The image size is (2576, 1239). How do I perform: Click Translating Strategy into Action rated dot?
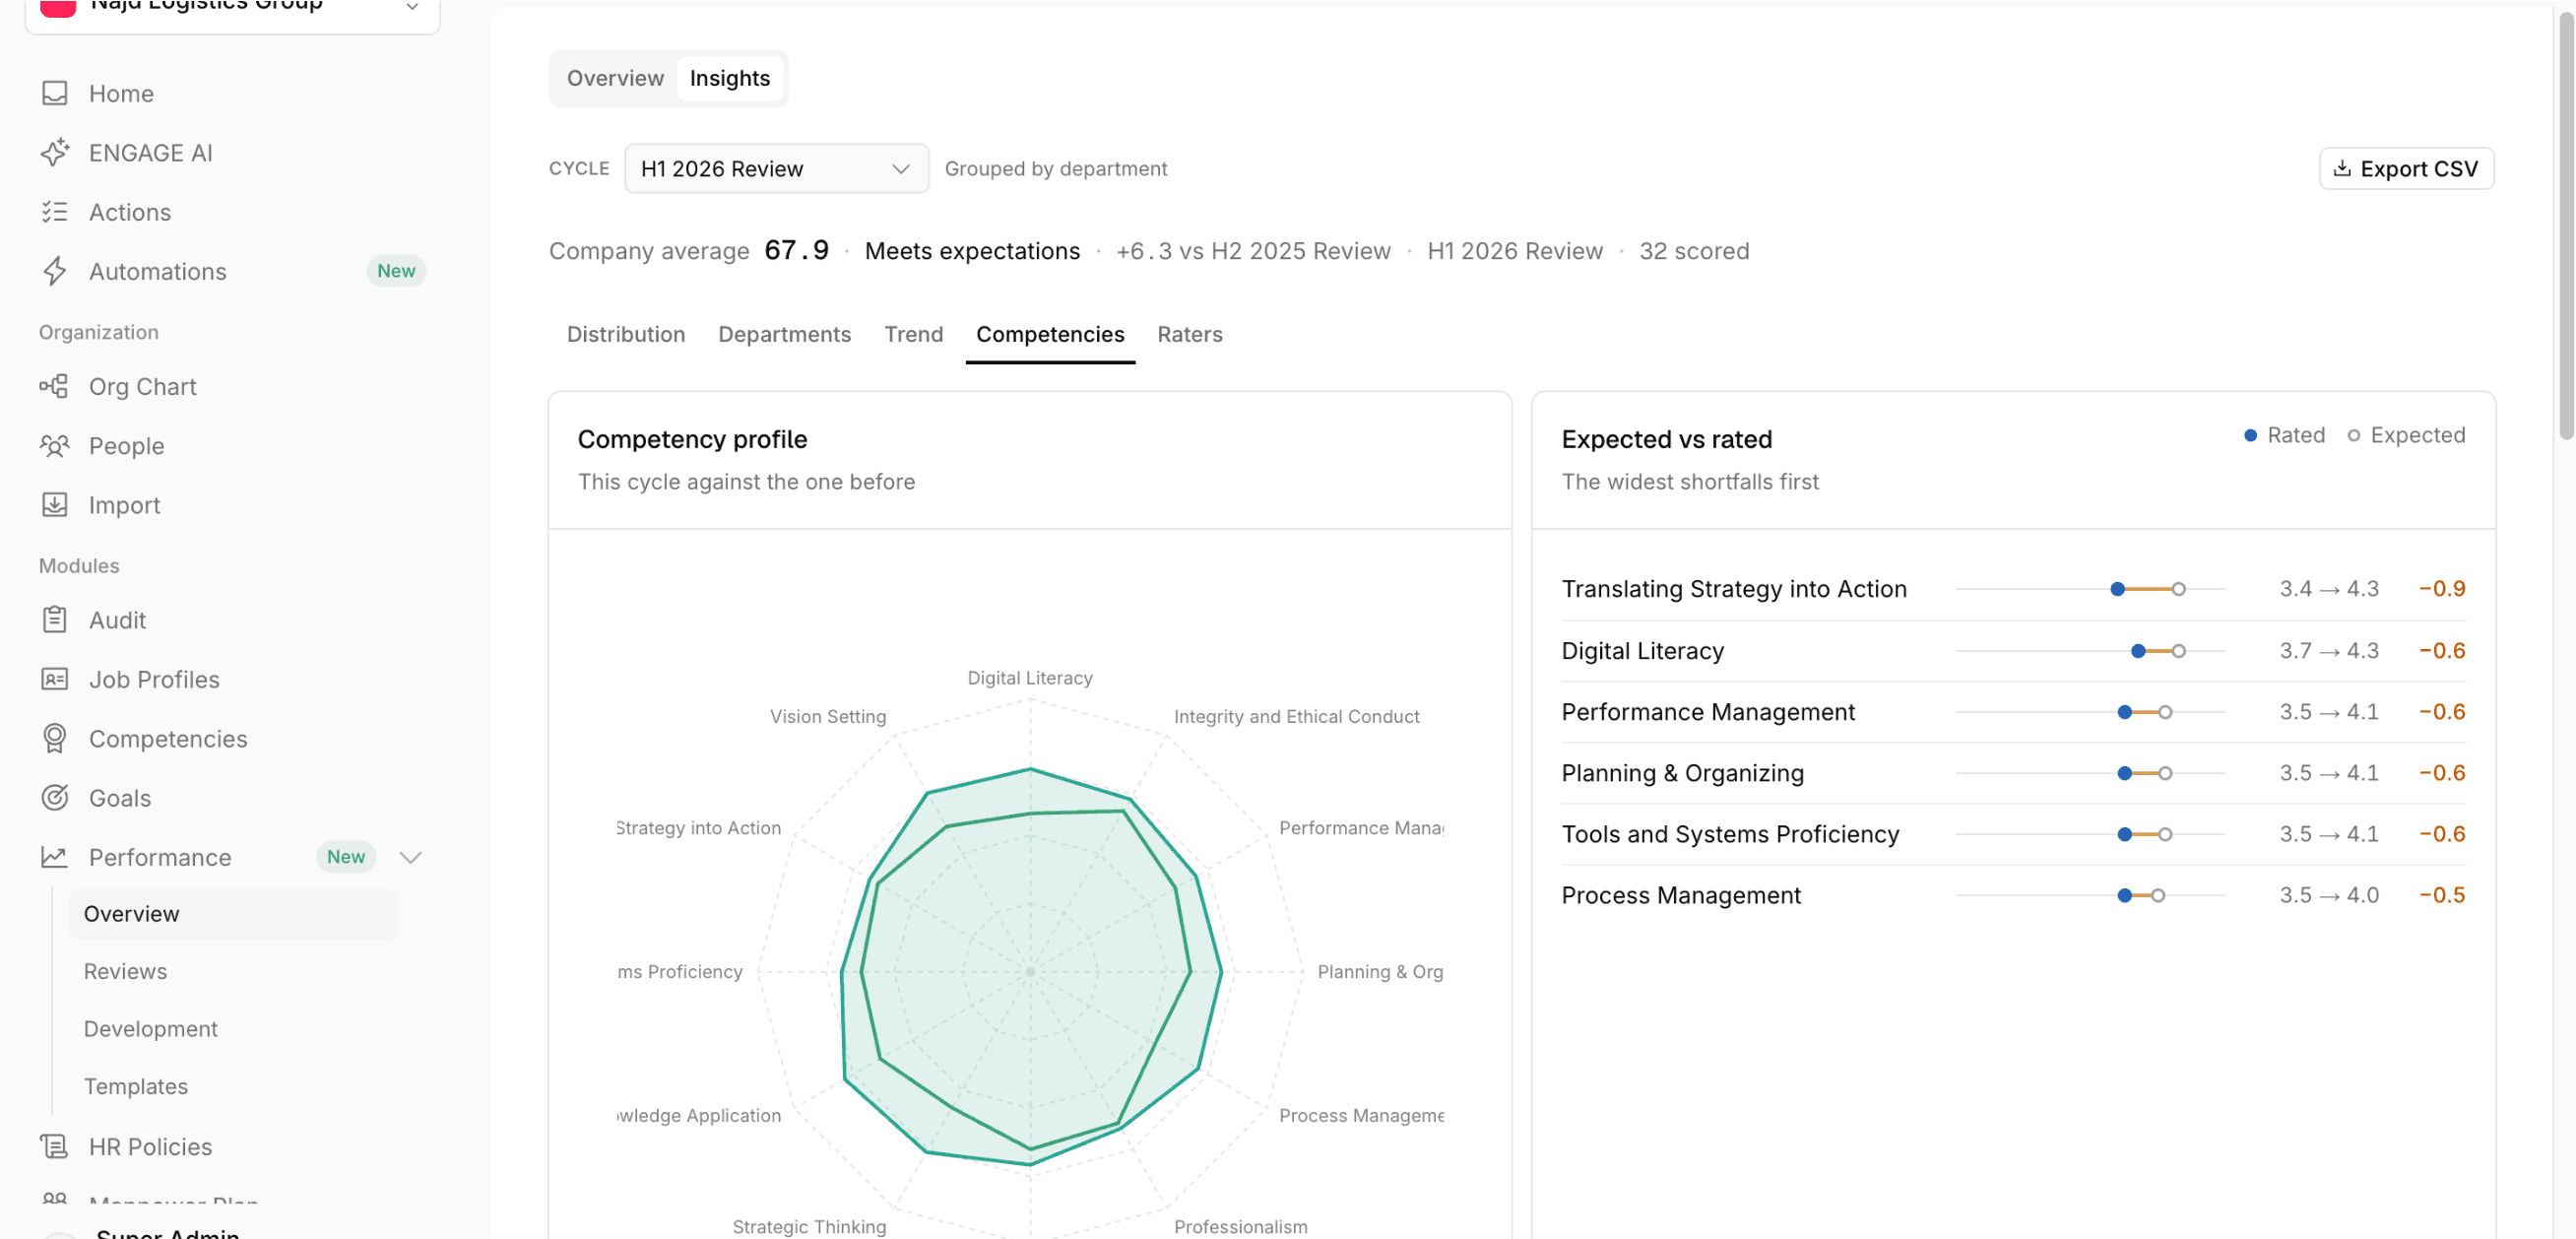(2117, 589)
